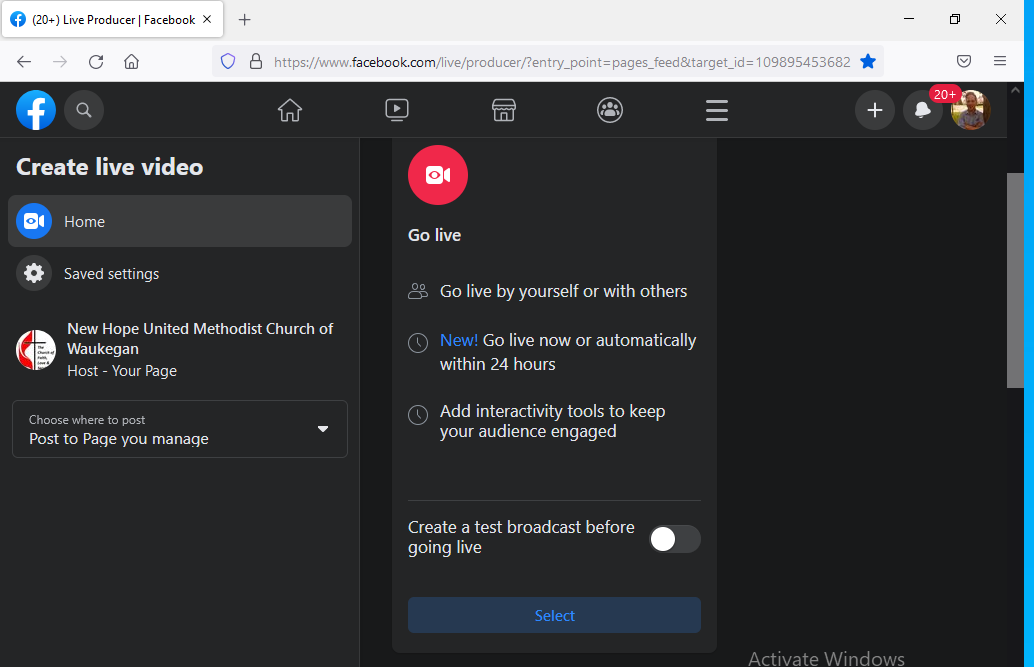Select the Watch video icon in top navbar
This screenshot has height=667, width=1034.
(396, 110)
